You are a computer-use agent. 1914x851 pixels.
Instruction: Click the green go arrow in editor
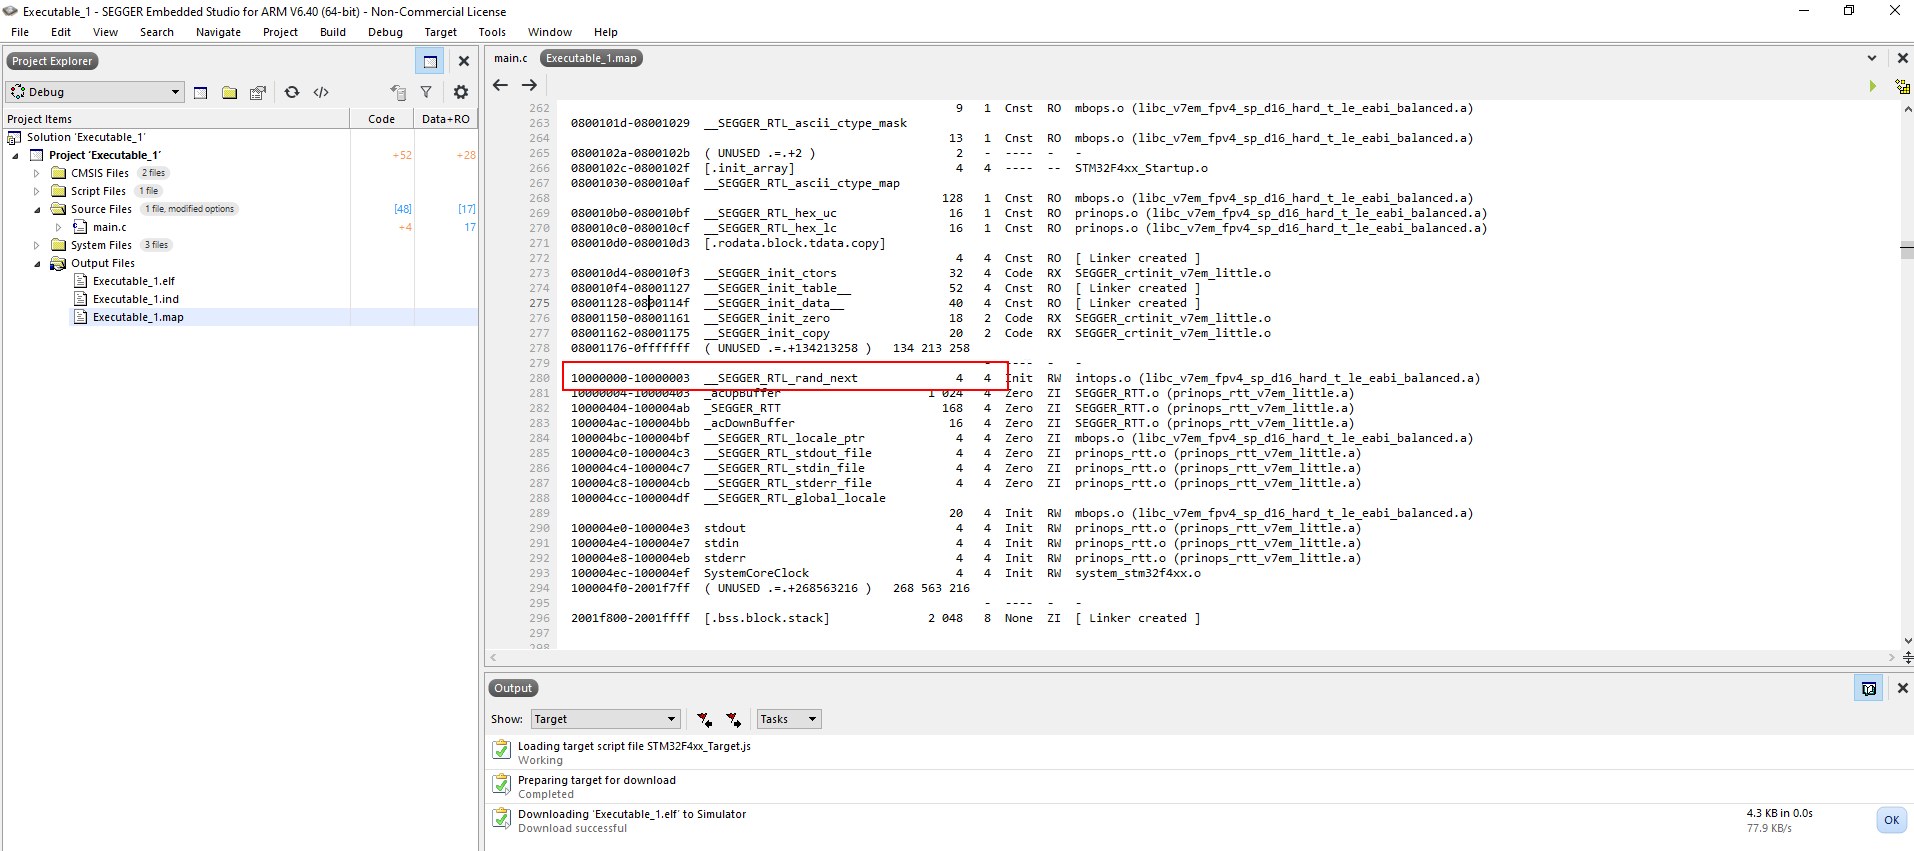[1873, 86]
